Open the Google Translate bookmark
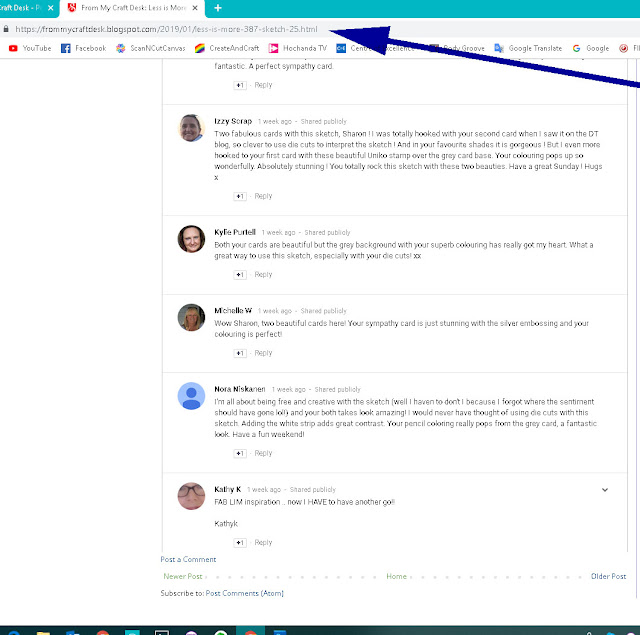Image resolution: width=640 pixels, height=635 pixels. coord(528,48)
